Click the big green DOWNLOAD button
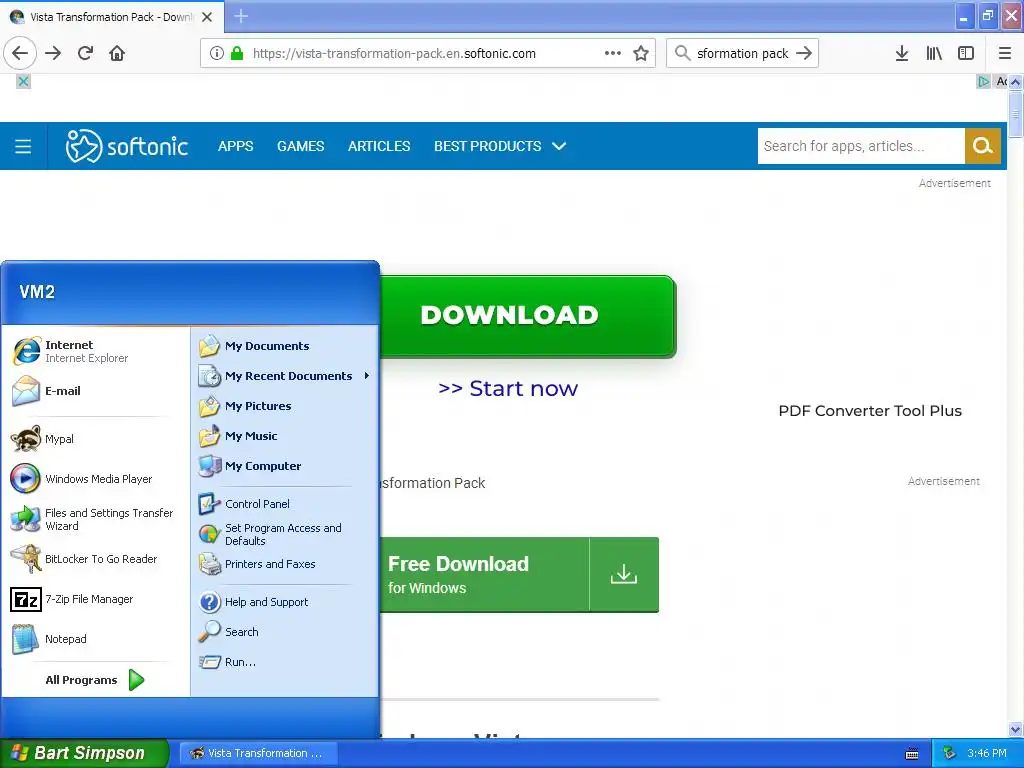This screenshot has width=1024, height=768. (x=528, y=315)
